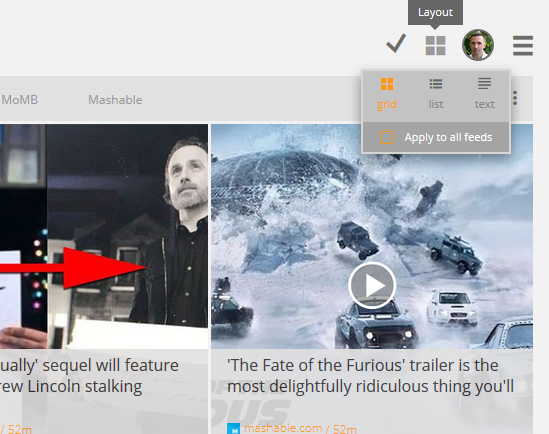Select the grid layout option
This screenshot has height=434, width=549.
(387, 94)
